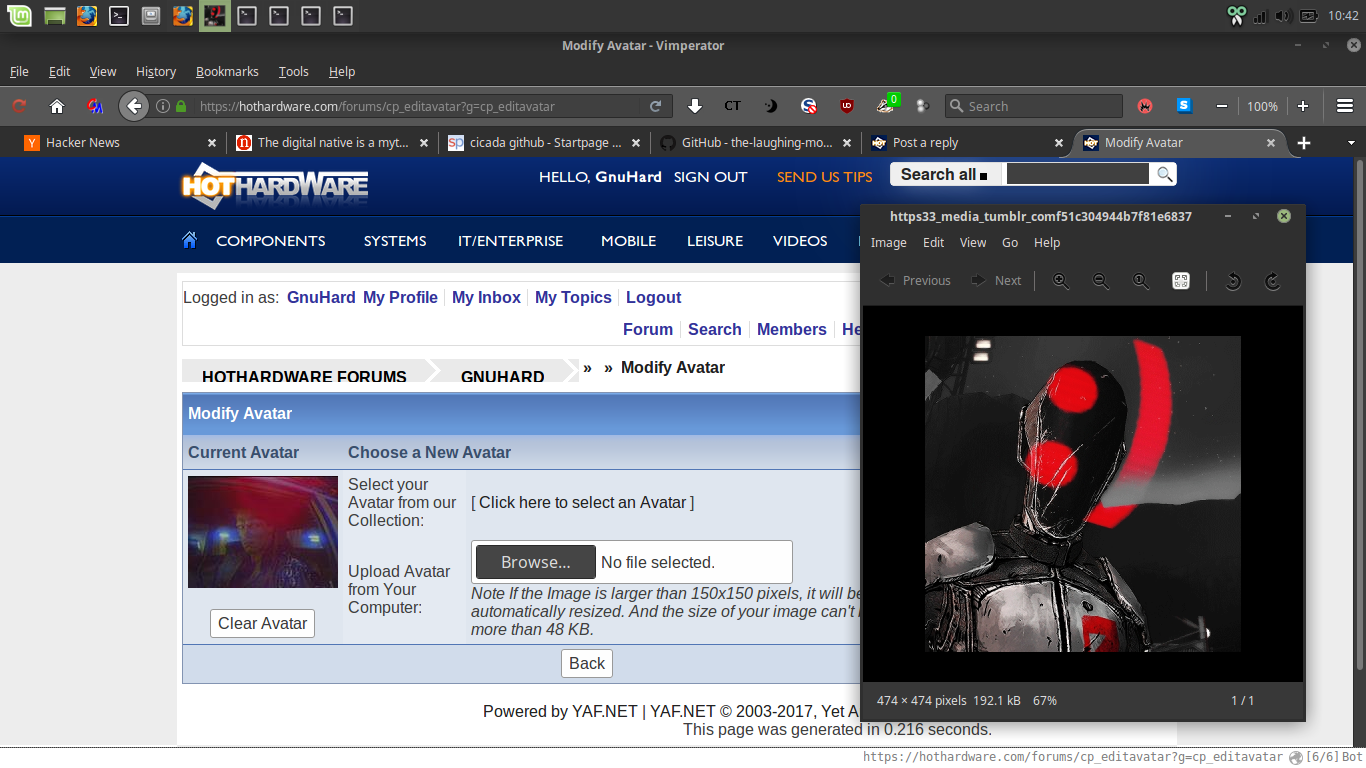Reload page using the address bar refresh icon
This screenshot has width=1366, height=768.
click(656, 106)
